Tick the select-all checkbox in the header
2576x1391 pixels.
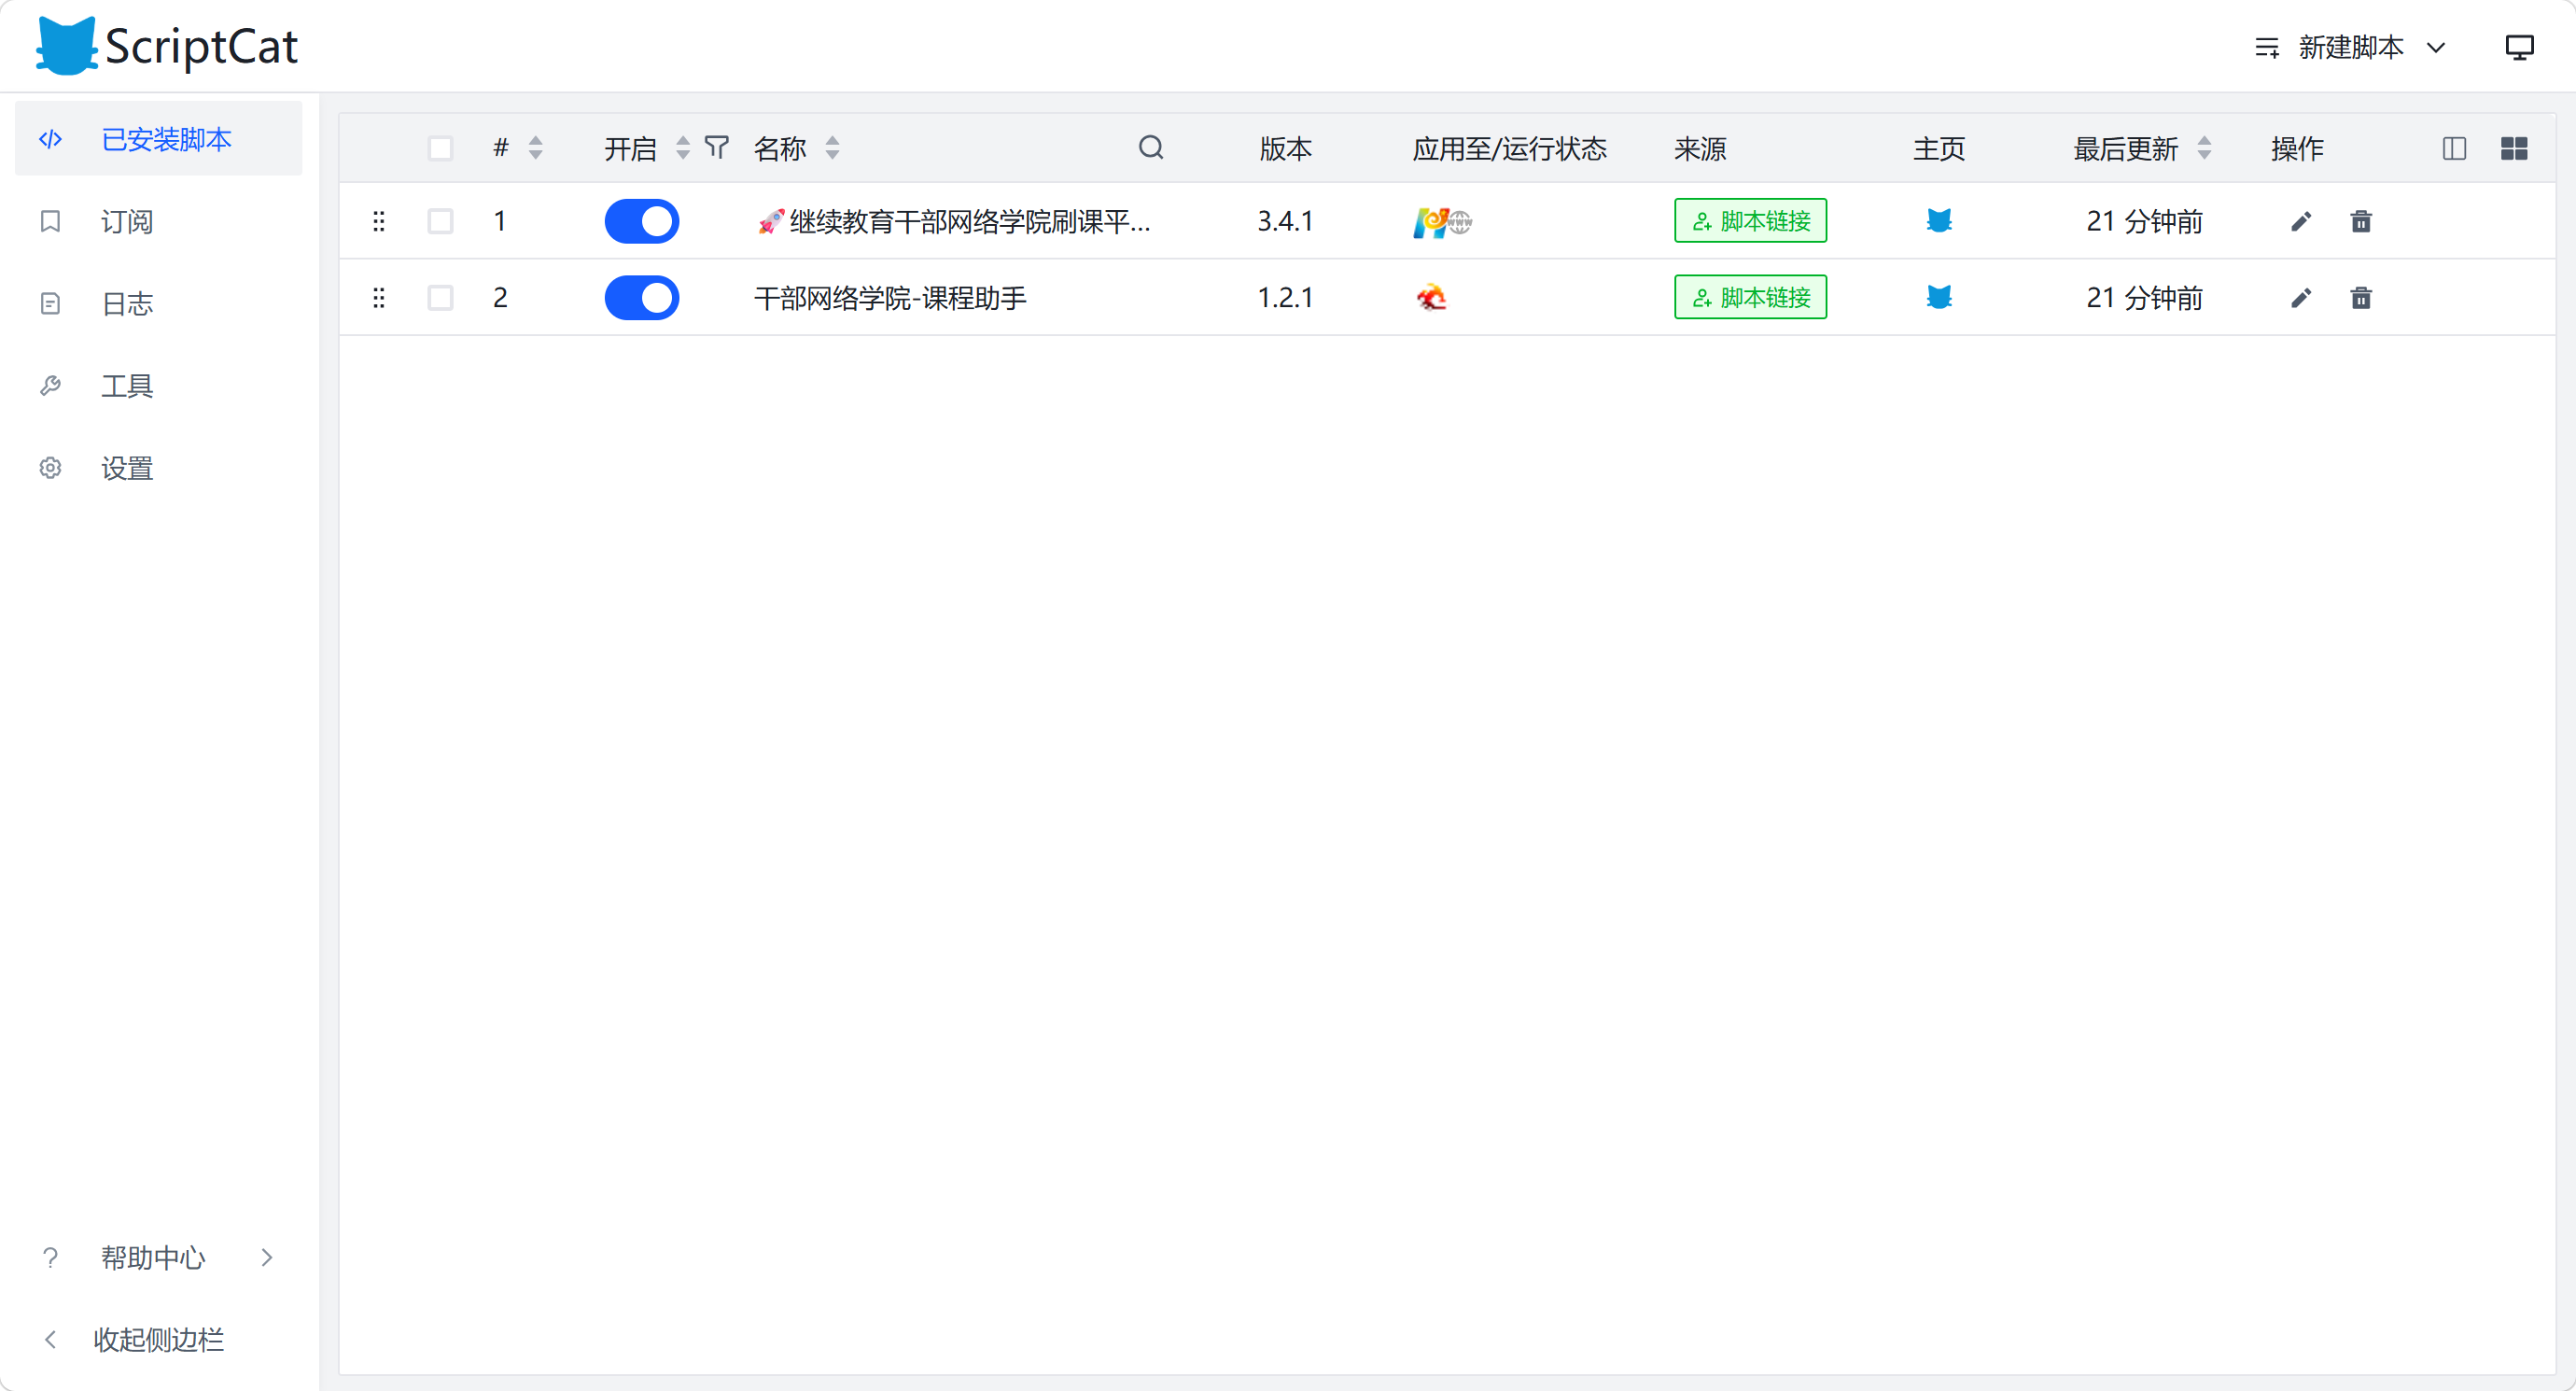click(x=440, y=148)
